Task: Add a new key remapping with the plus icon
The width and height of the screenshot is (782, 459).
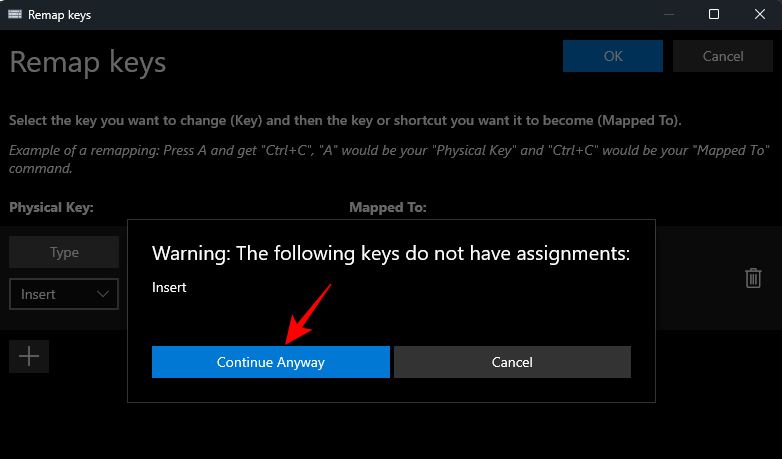Action: pos(29,356)
